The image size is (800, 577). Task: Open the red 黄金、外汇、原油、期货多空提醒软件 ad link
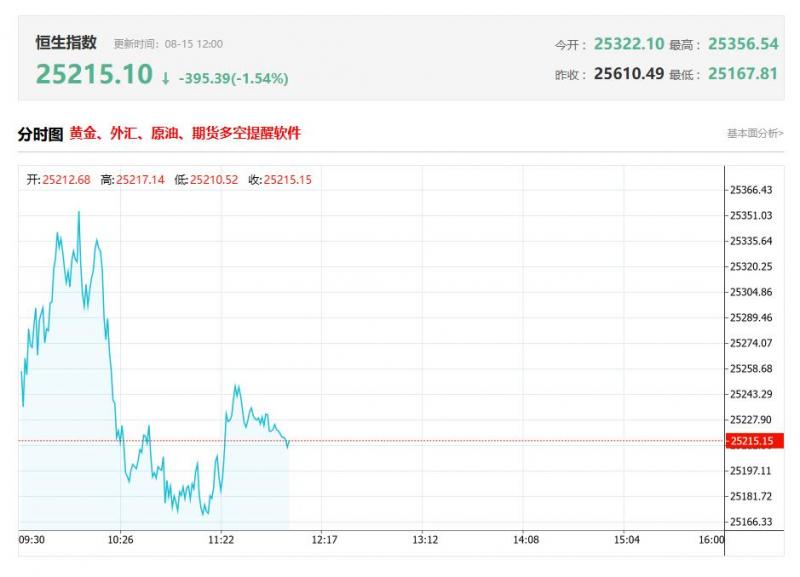[185, 133]
